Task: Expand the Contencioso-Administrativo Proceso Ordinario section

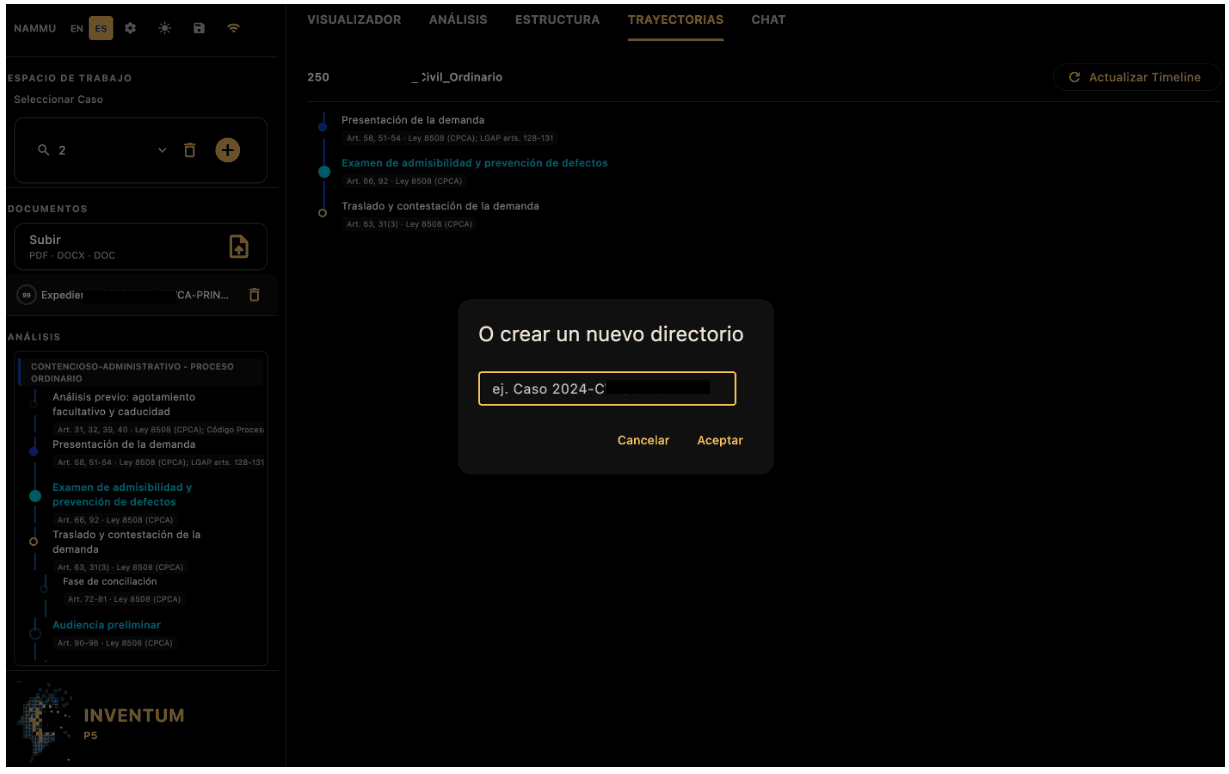Action: 141,372
